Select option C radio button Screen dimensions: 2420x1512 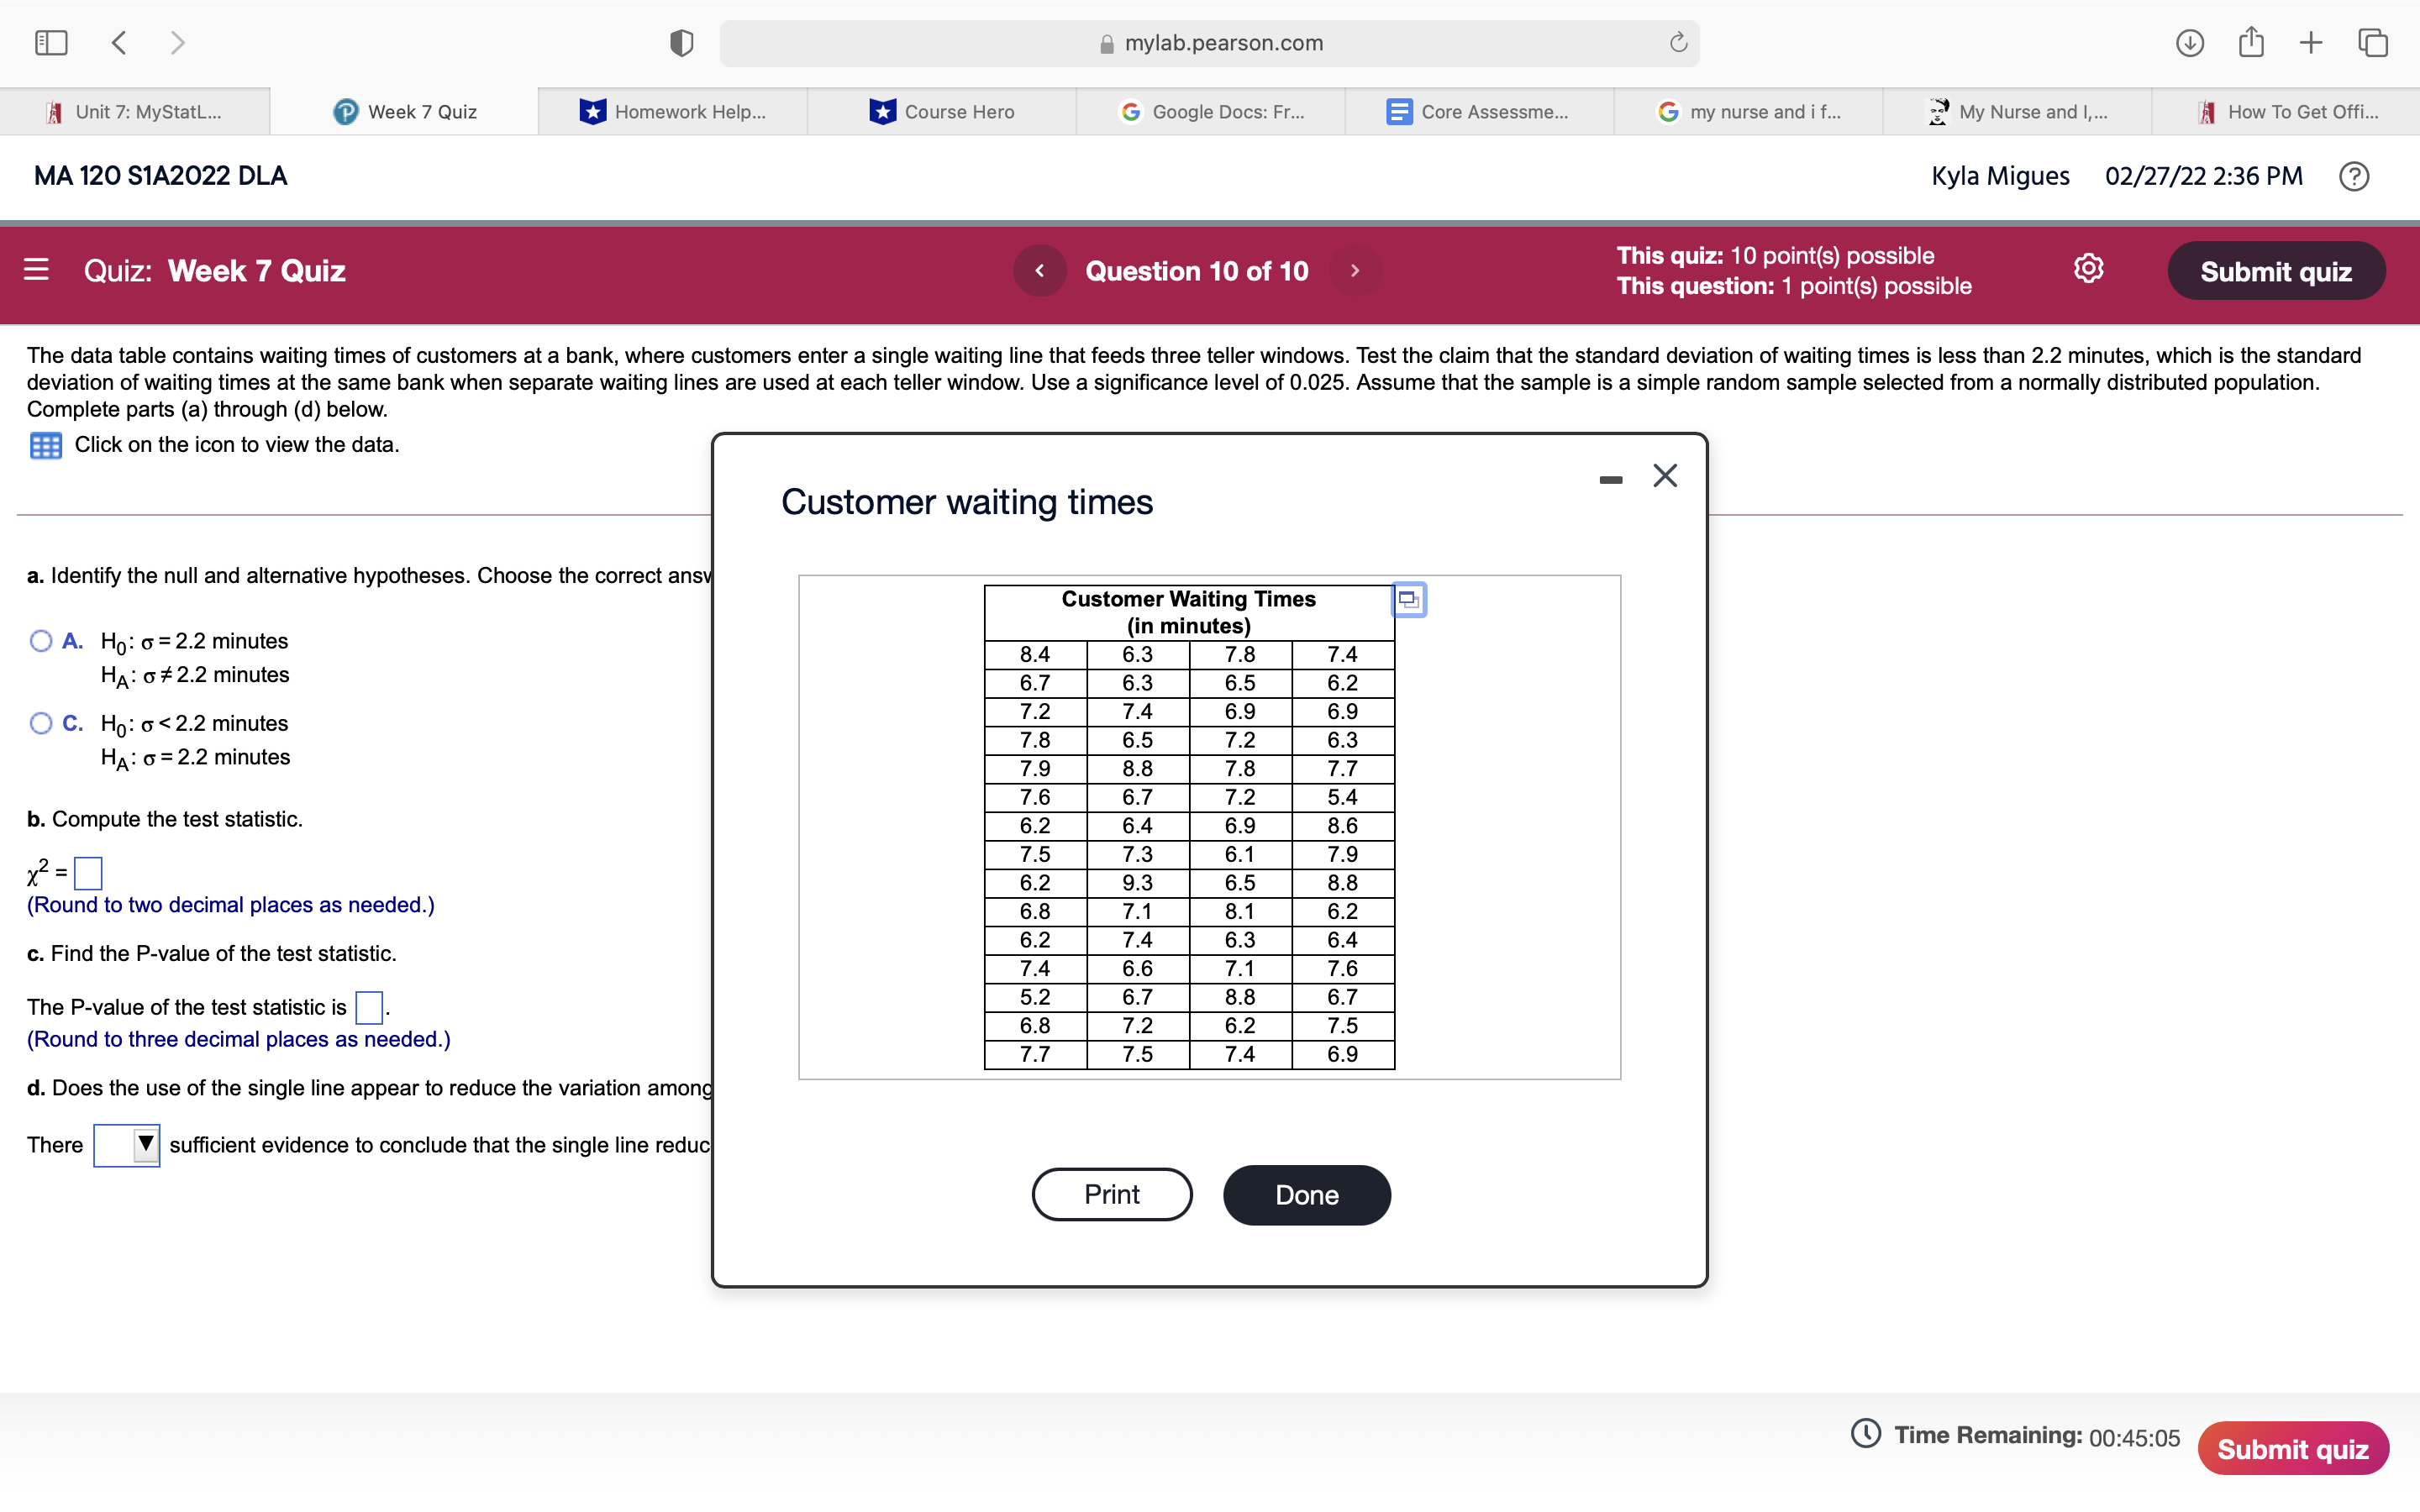click(41, 723)
